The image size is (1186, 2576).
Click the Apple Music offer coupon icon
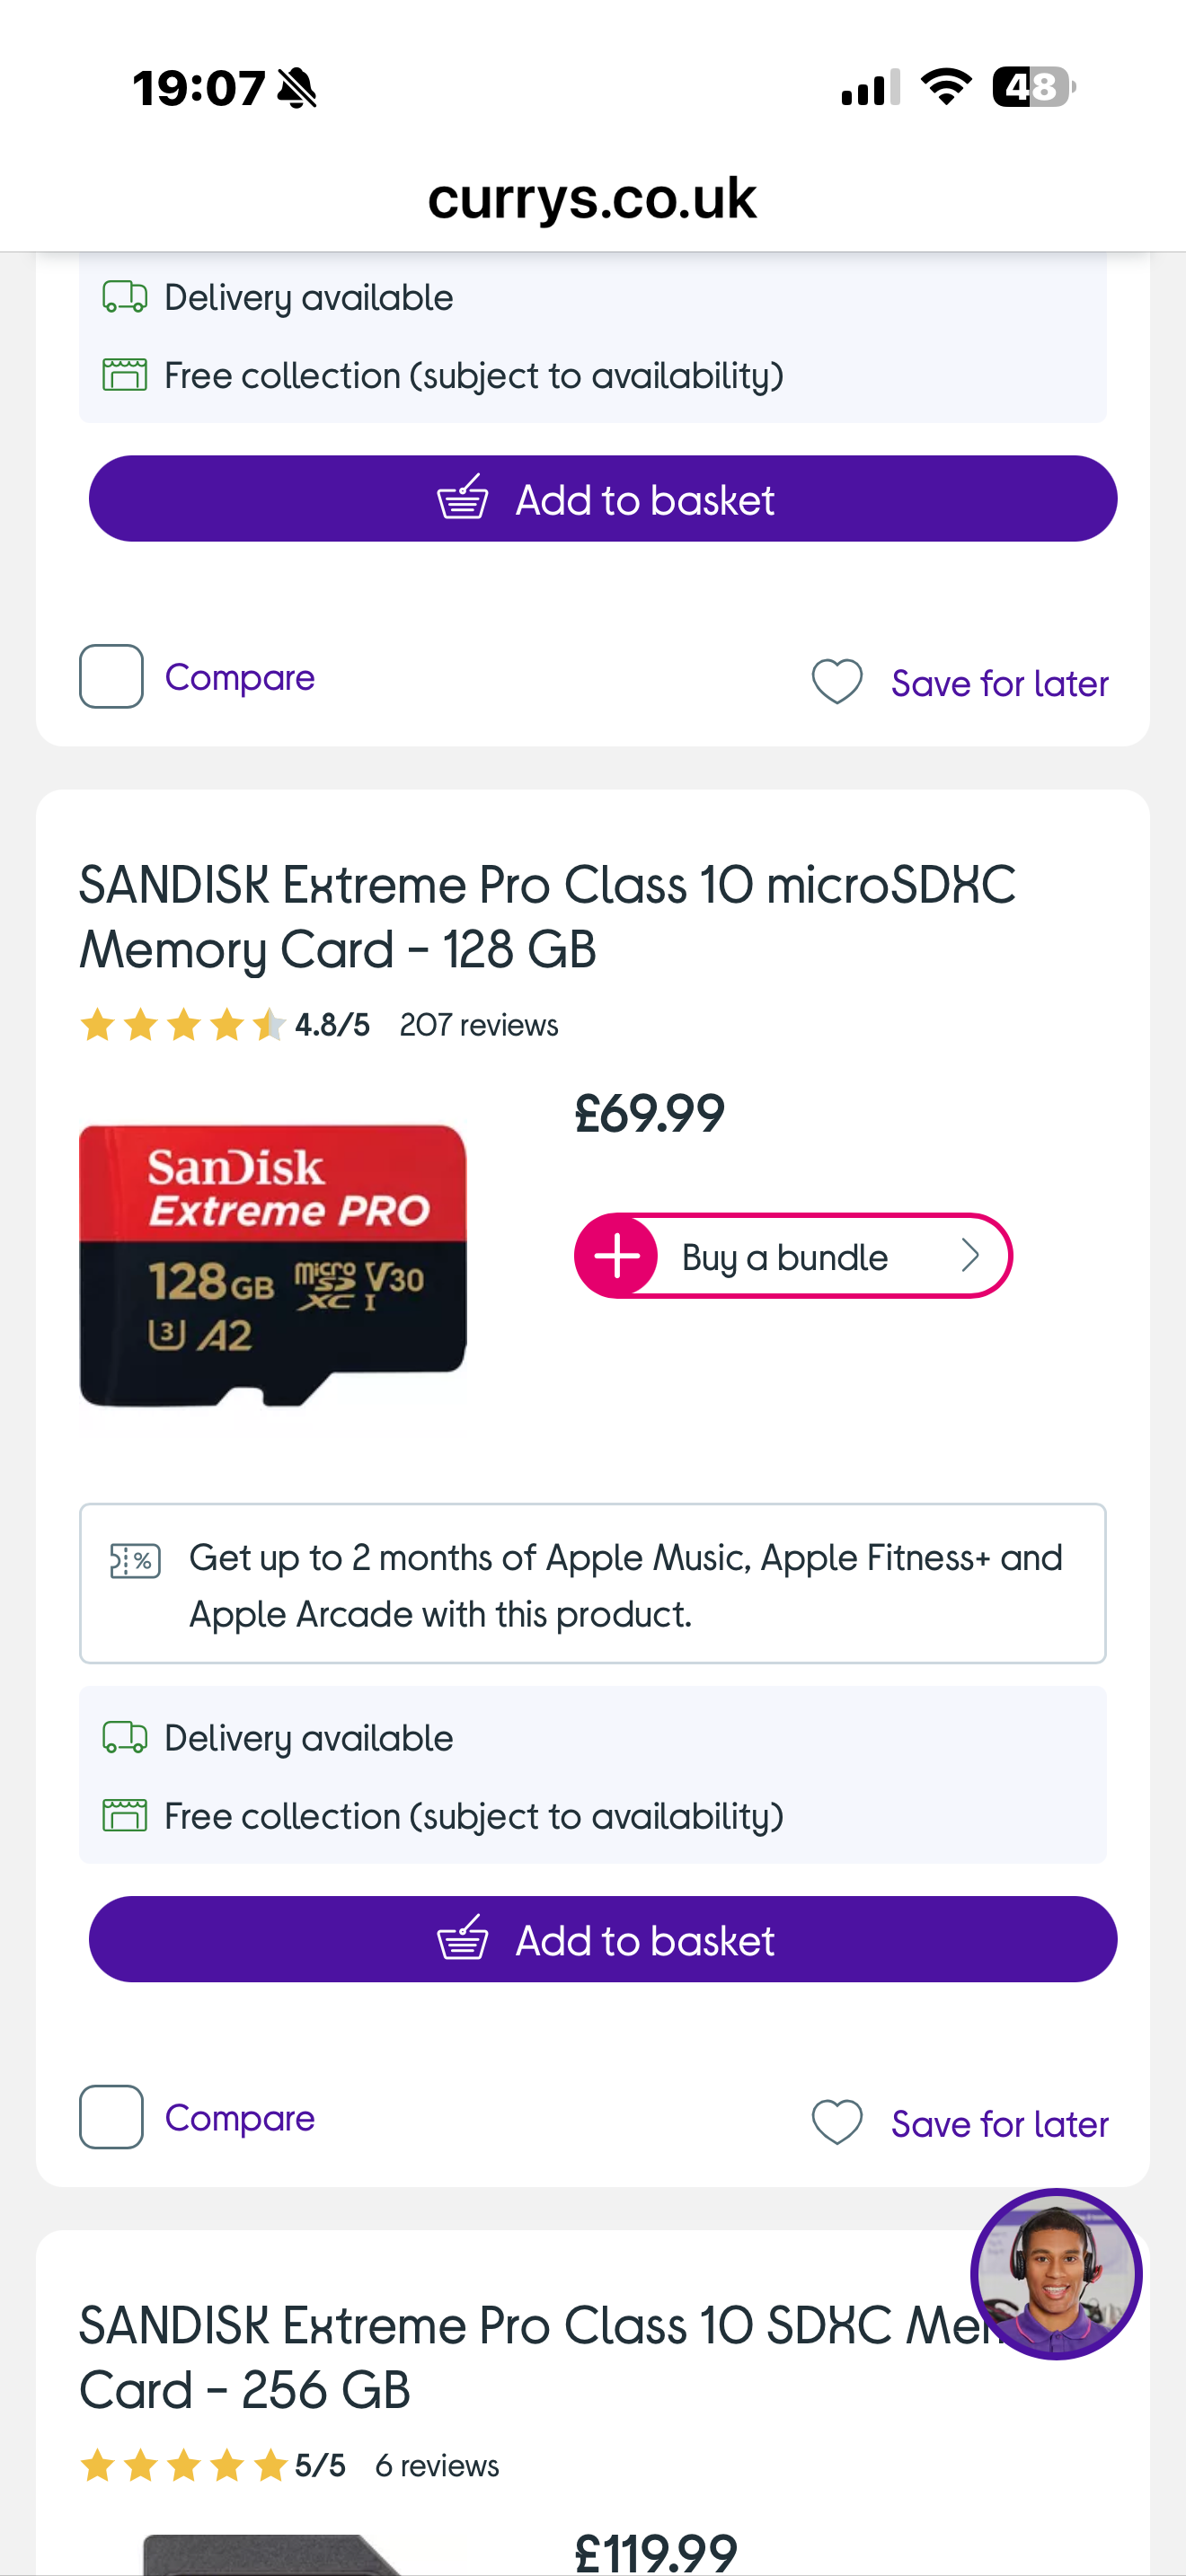(x=135, y=1560)
